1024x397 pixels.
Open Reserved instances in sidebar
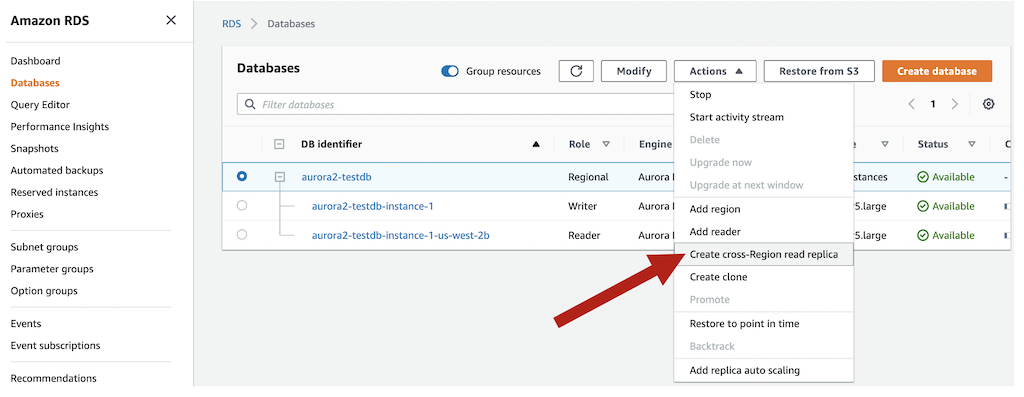(x=54, y=192)
